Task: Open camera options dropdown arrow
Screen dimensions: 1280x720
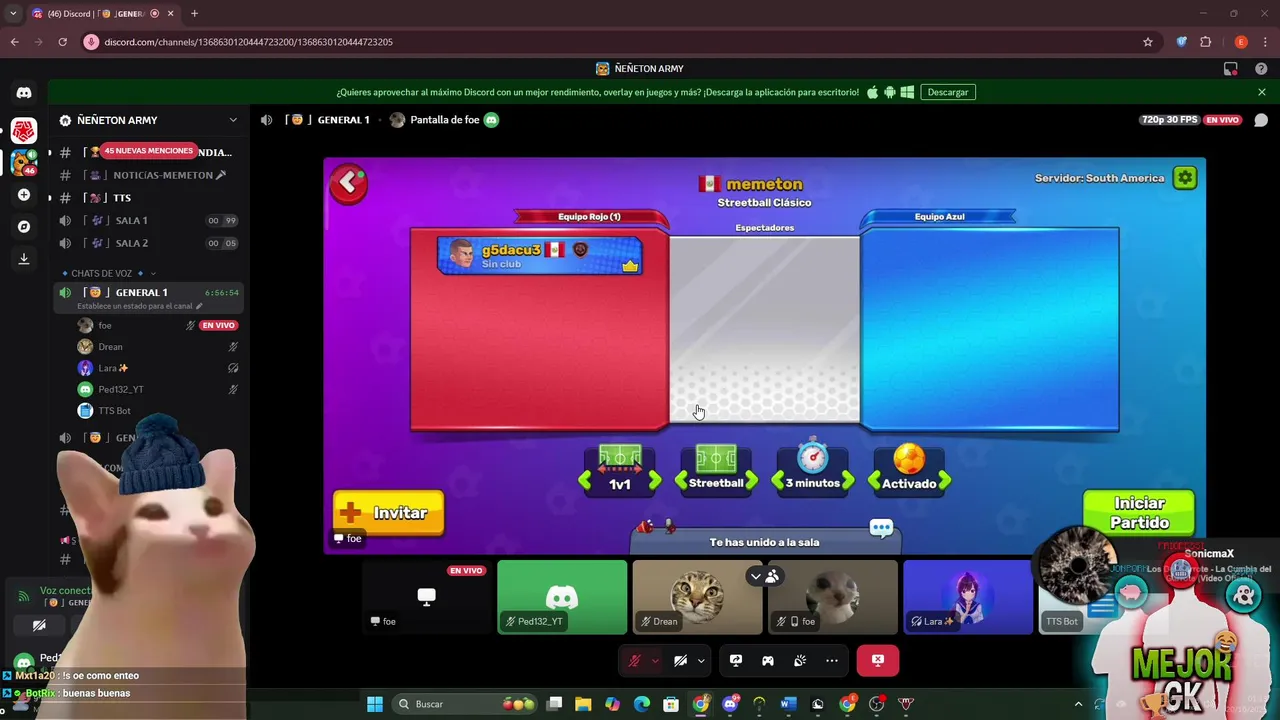Action: point(701,661)
